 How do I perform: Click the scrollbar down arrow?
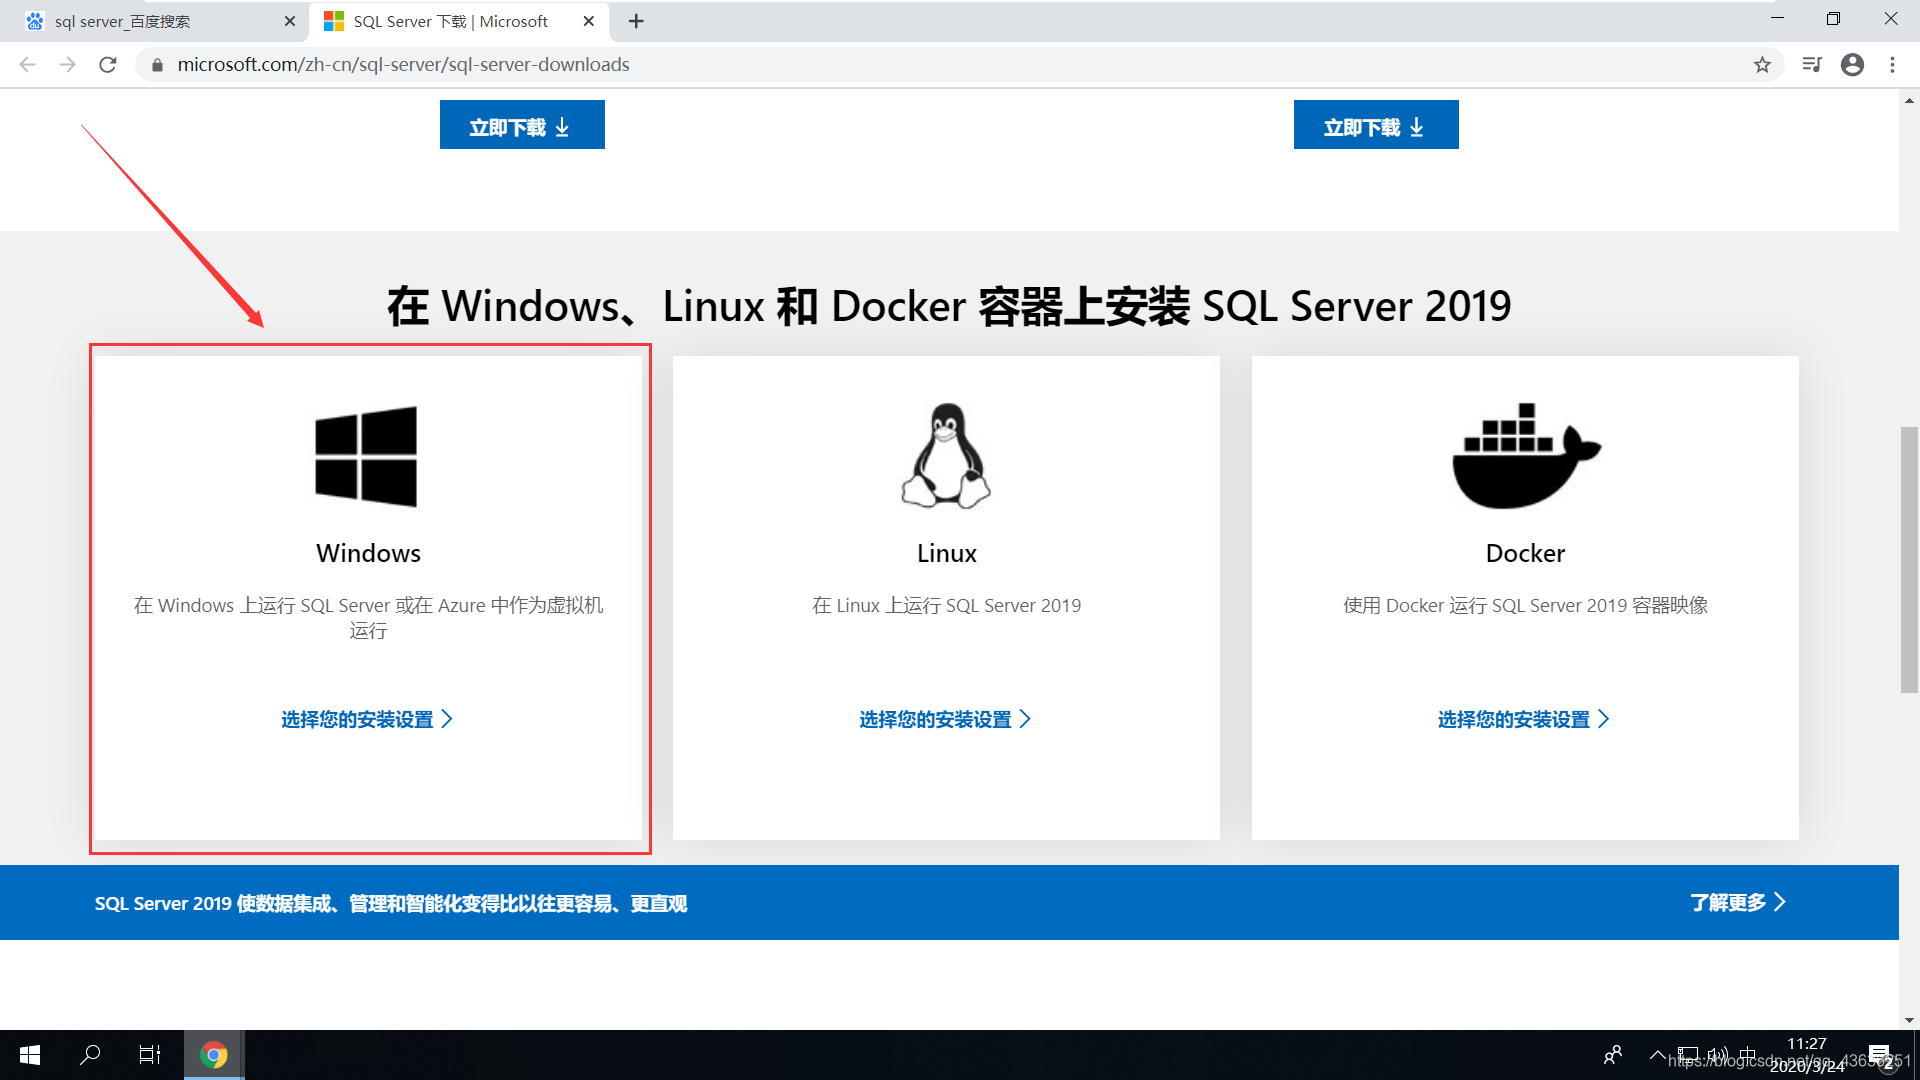[1909, 1020]
